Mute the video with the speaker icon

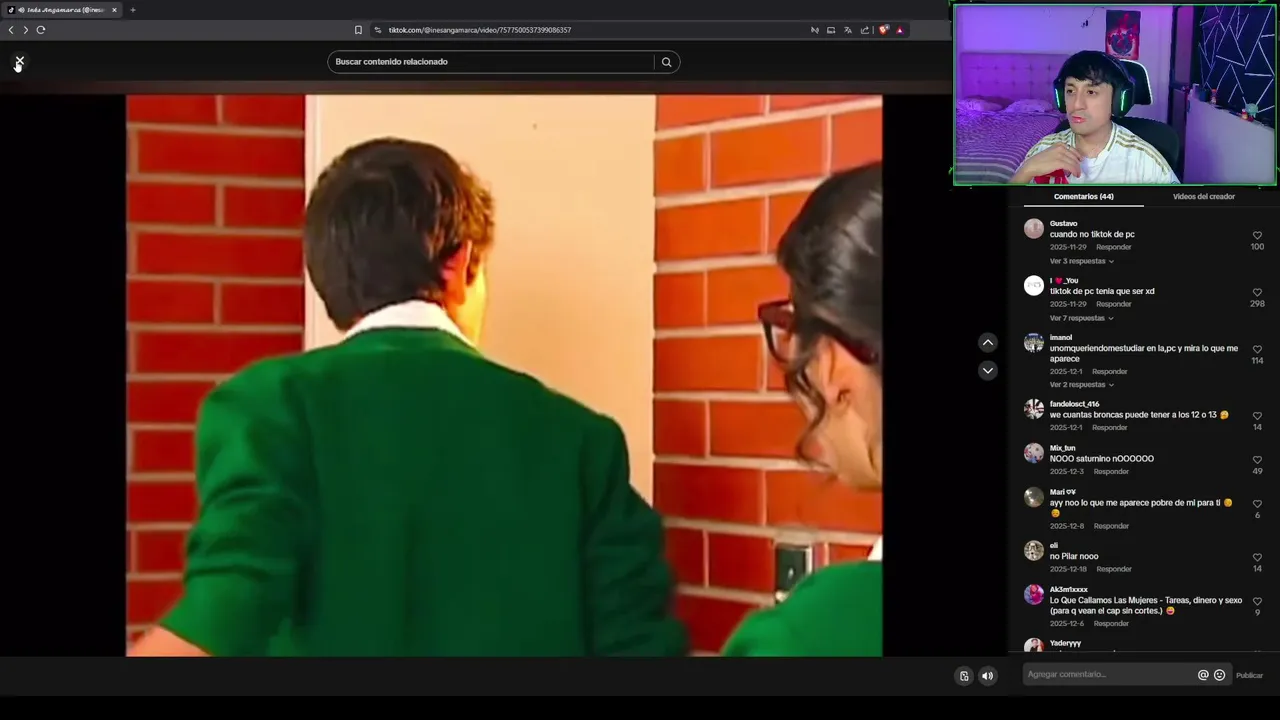[x=988, y=676]
